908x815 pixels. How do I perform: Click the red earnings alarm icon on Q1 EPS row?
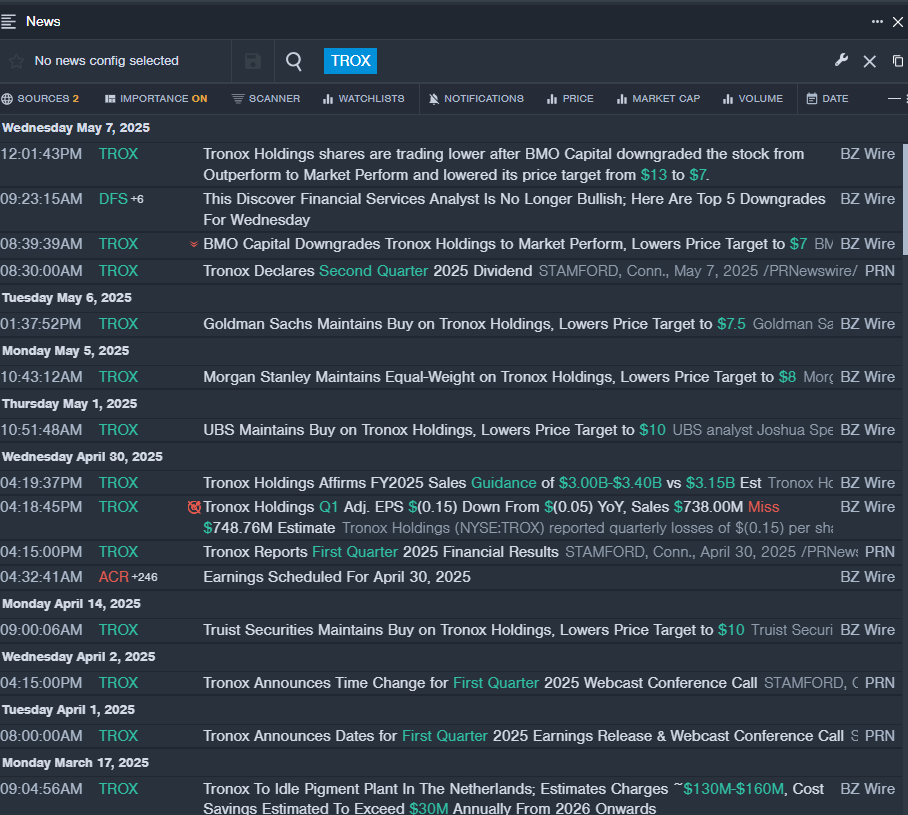click(195, 507)
